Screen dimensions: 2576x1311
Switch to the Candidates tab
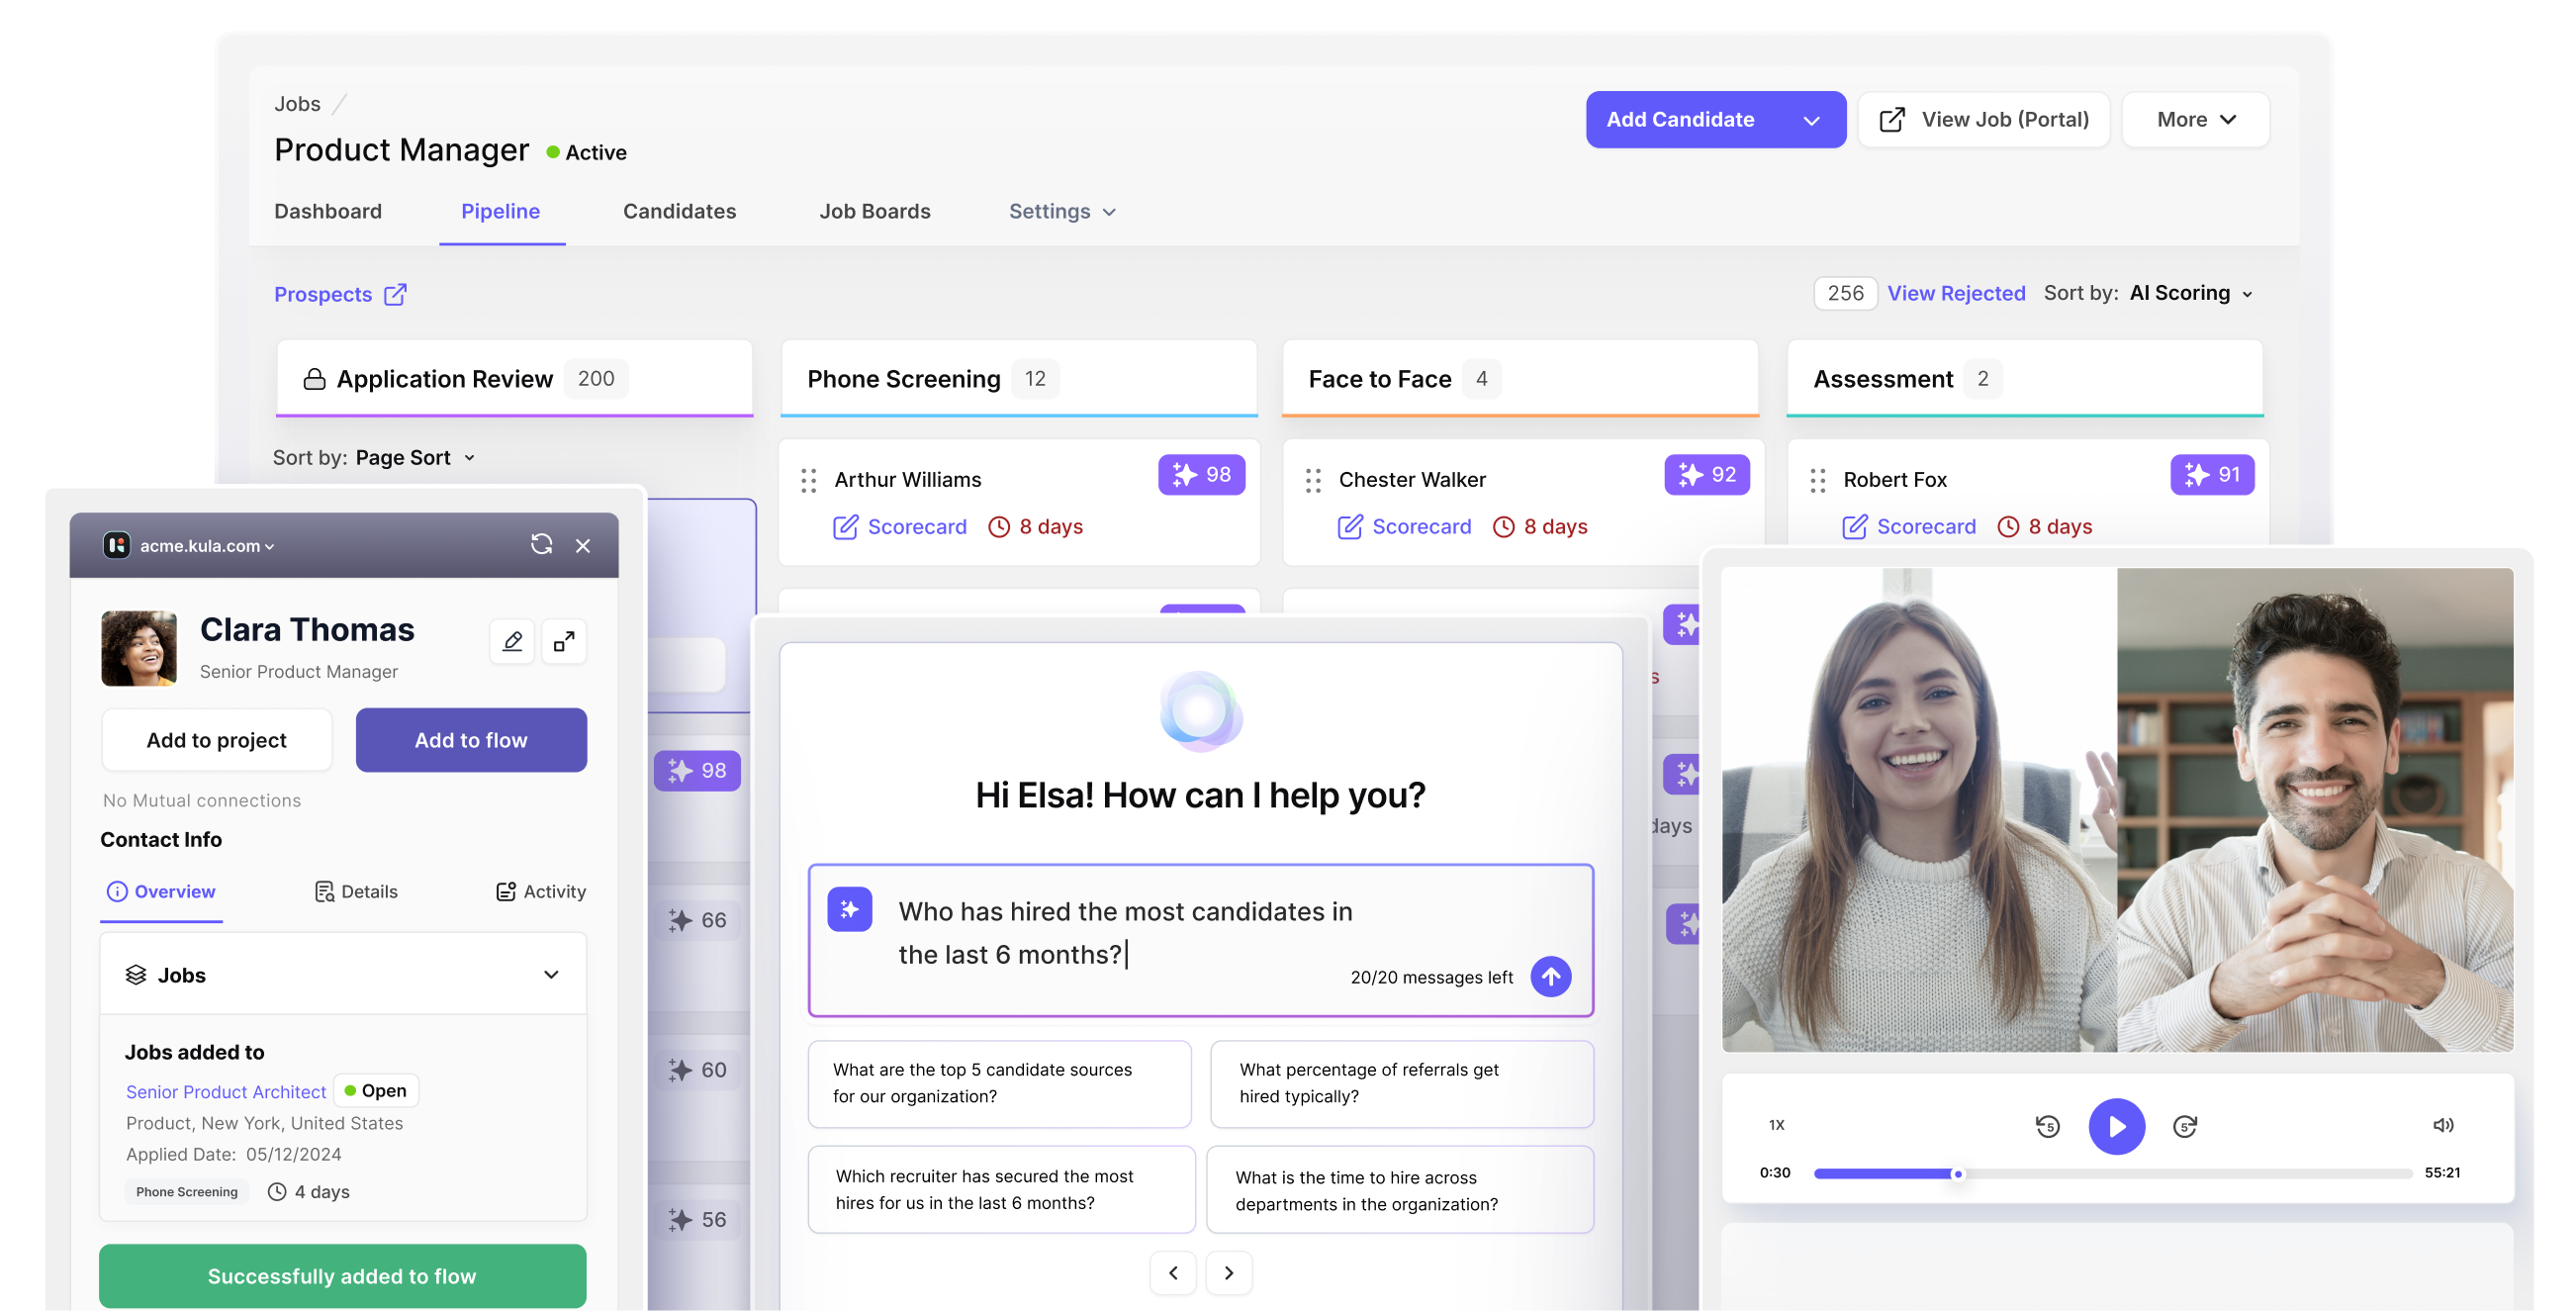[679, 211]
